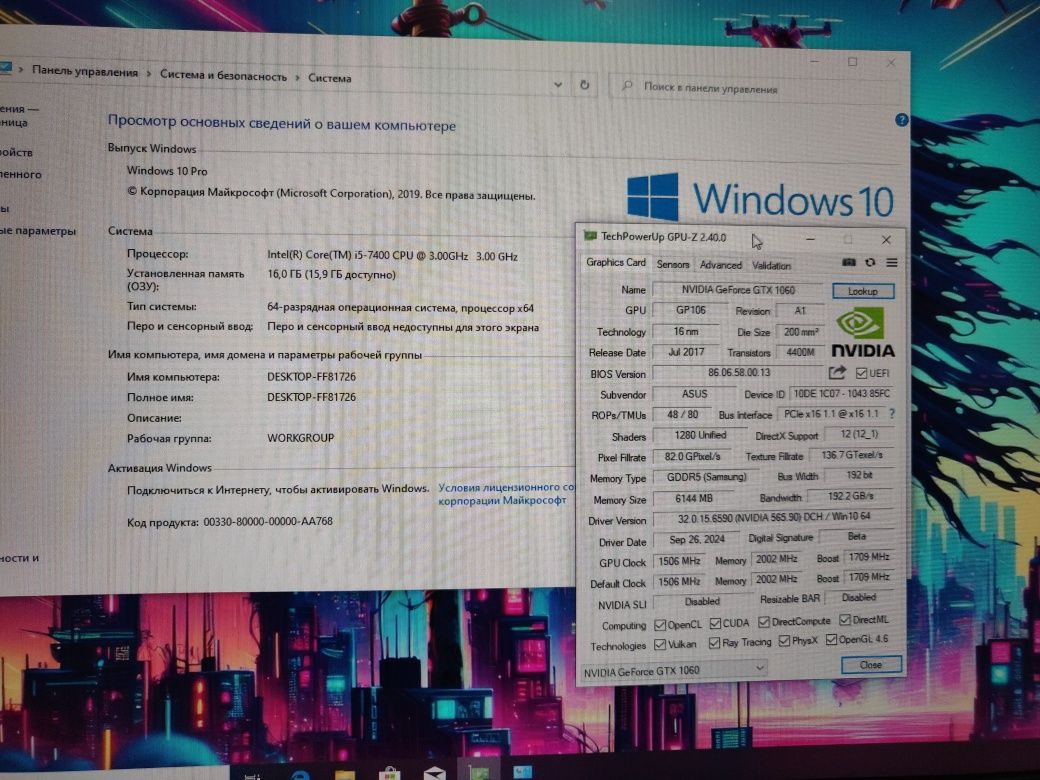The height and width of the screenshot is (780, 1040).
Task: Click the workgroup value WORKGROUP
Action: (x=300, y=438)
